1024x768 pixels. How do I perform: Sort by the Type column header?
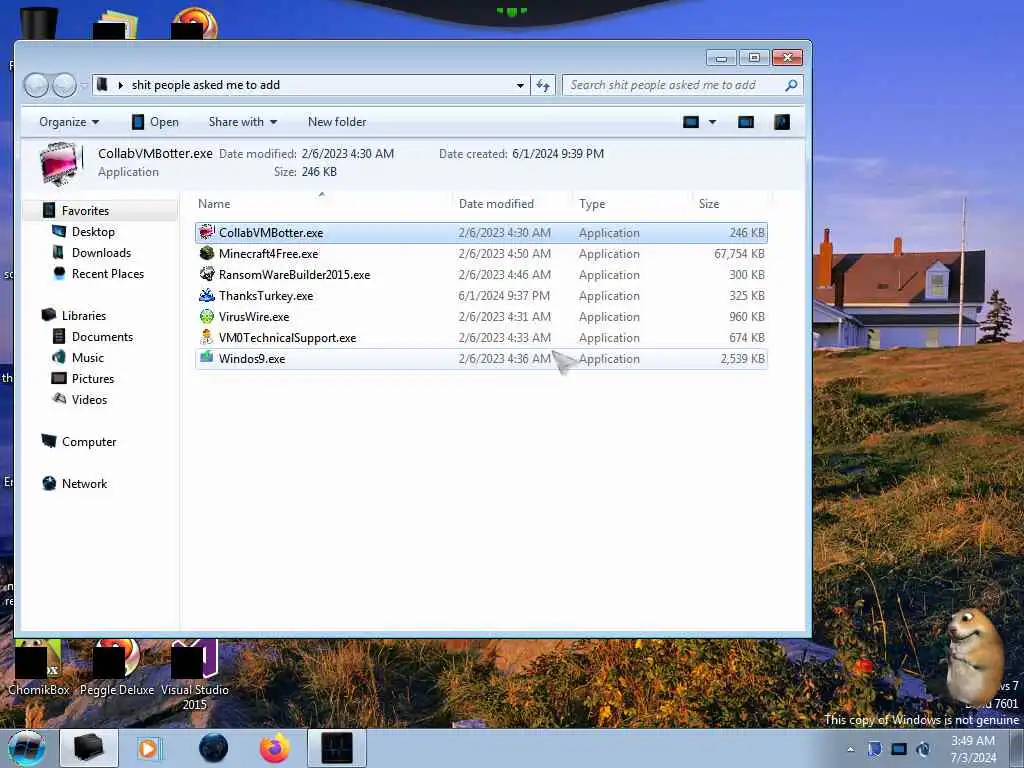[592, 204]
